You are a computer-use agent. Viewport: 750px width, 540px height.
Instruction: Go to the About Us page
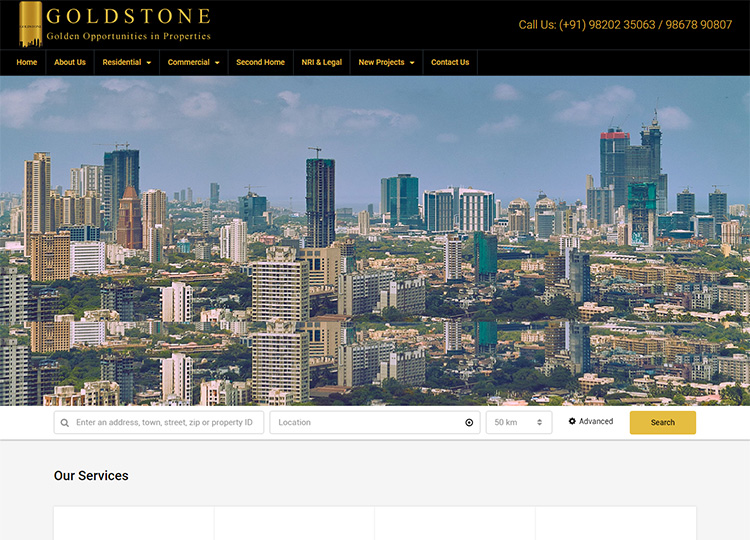point(70,62)
